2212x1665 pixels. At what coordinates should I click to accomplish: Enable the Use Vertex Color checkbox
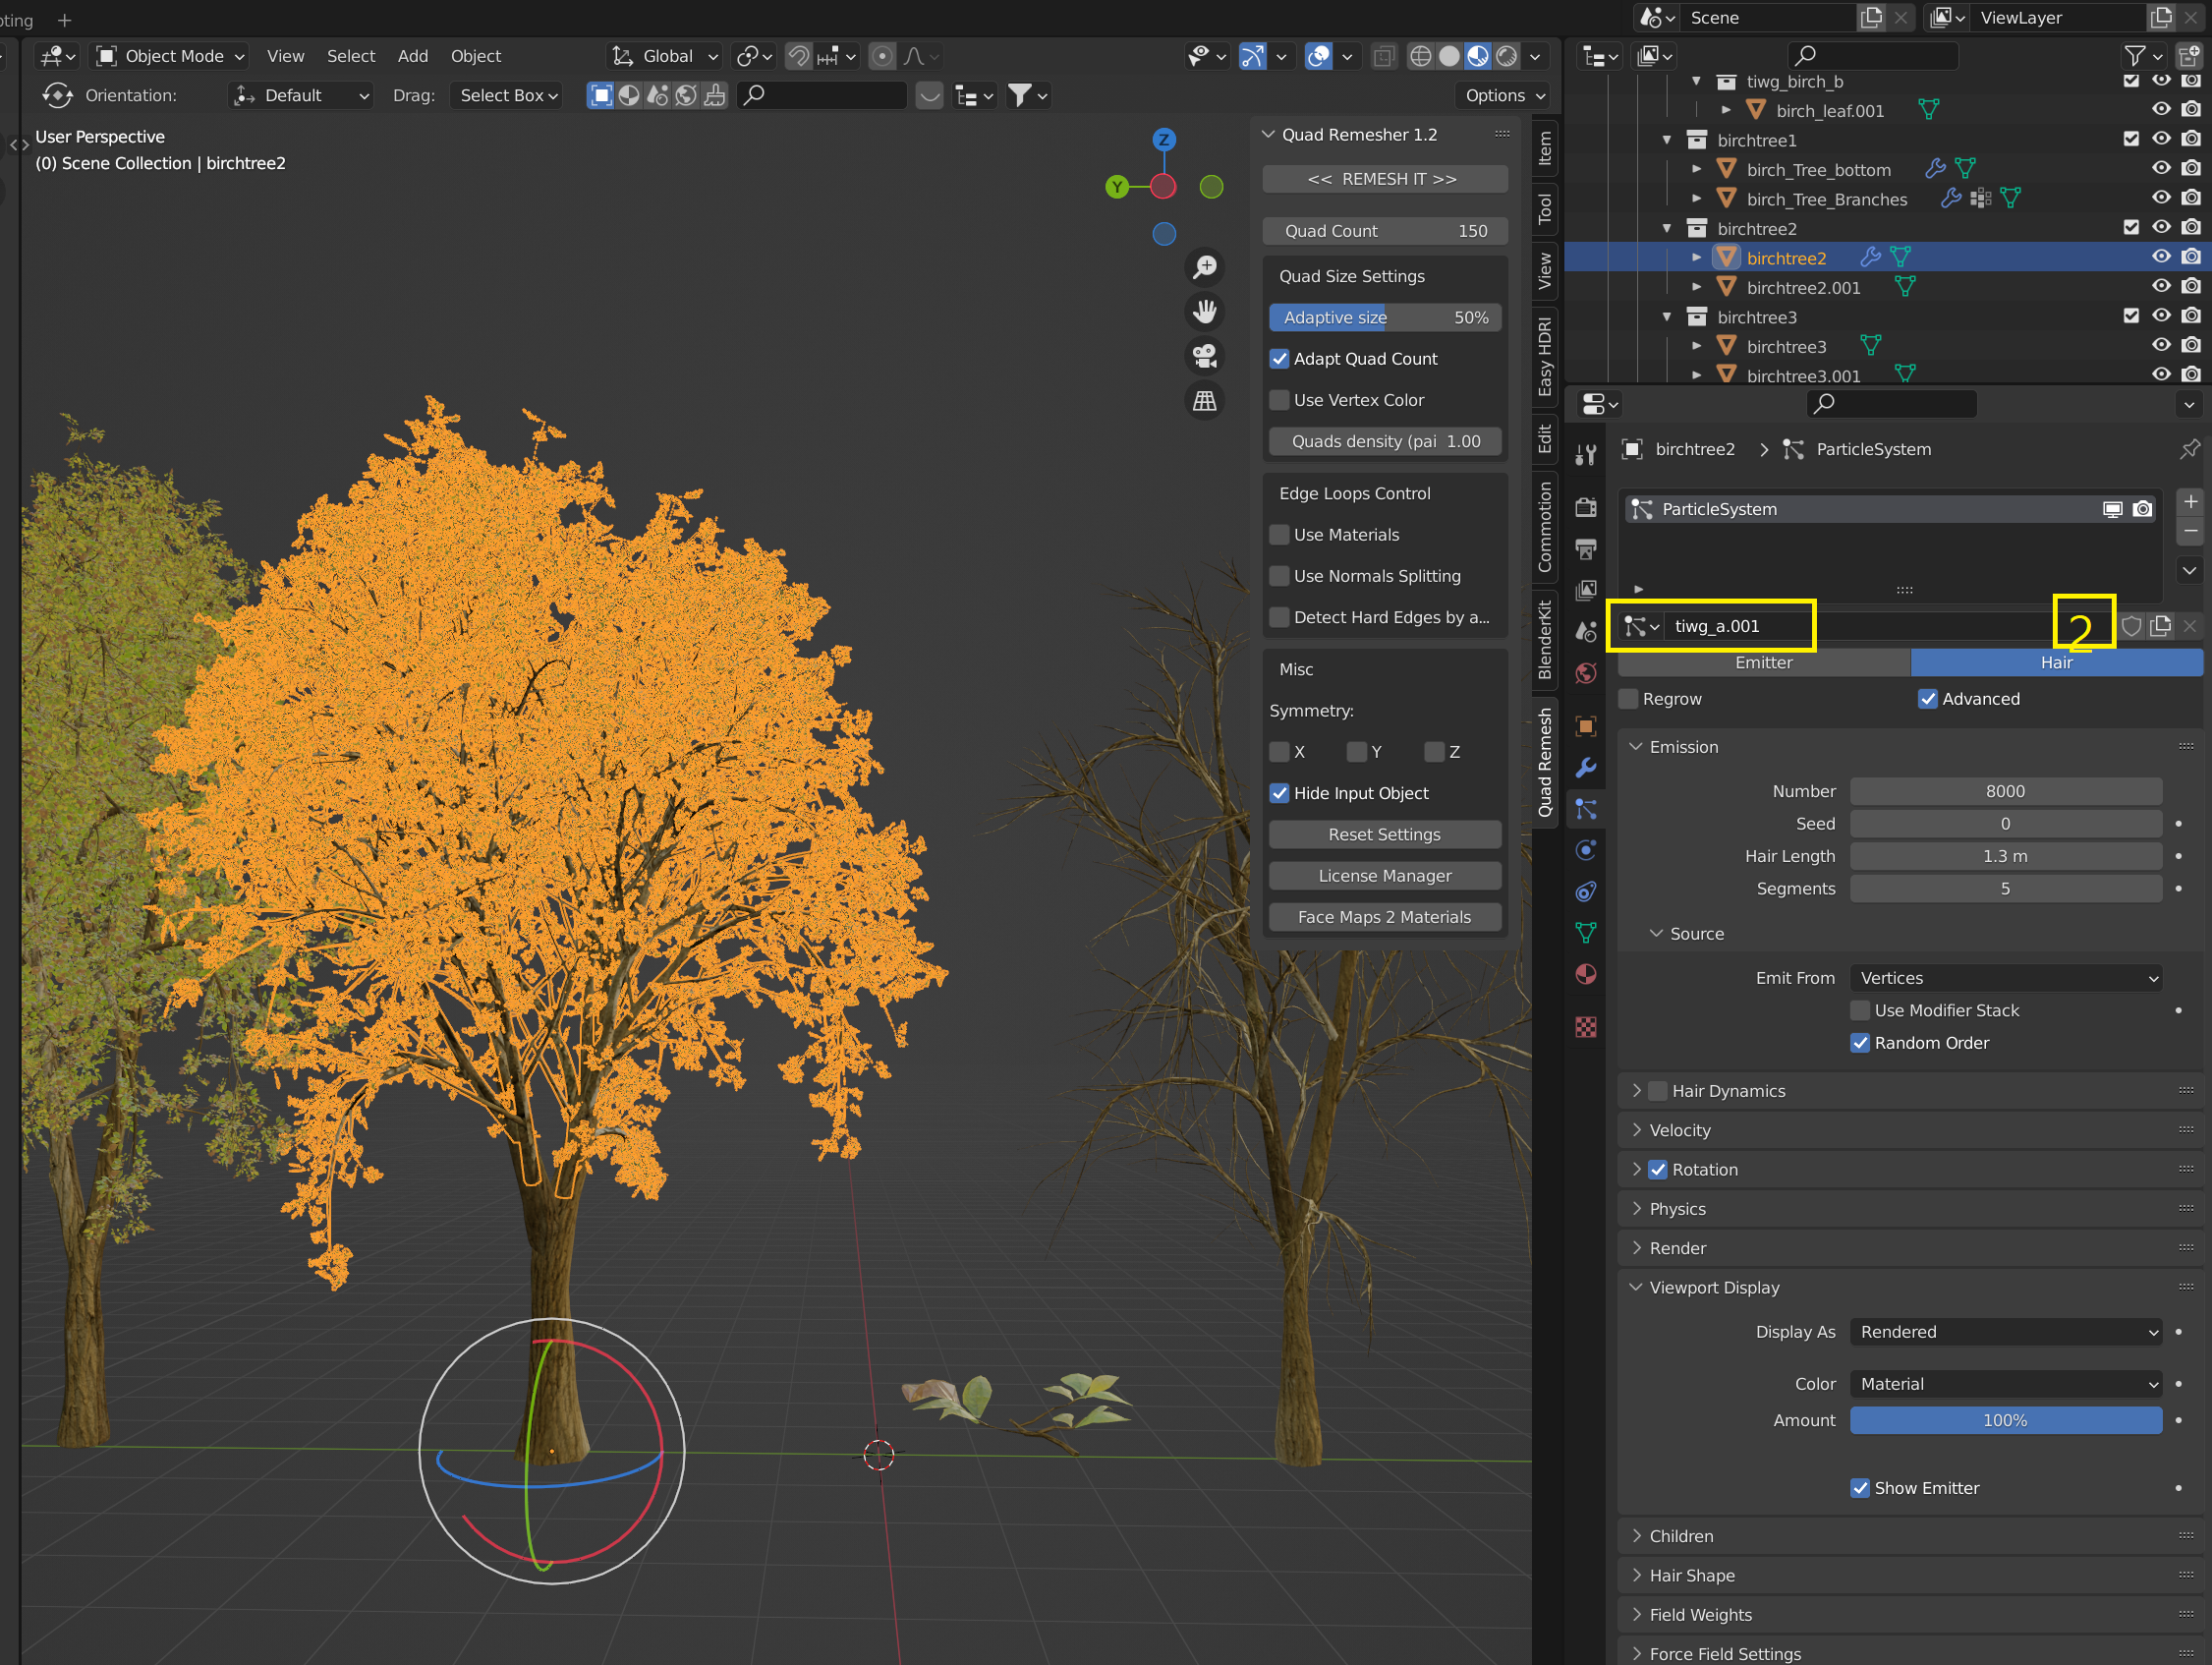(1279, 400)
